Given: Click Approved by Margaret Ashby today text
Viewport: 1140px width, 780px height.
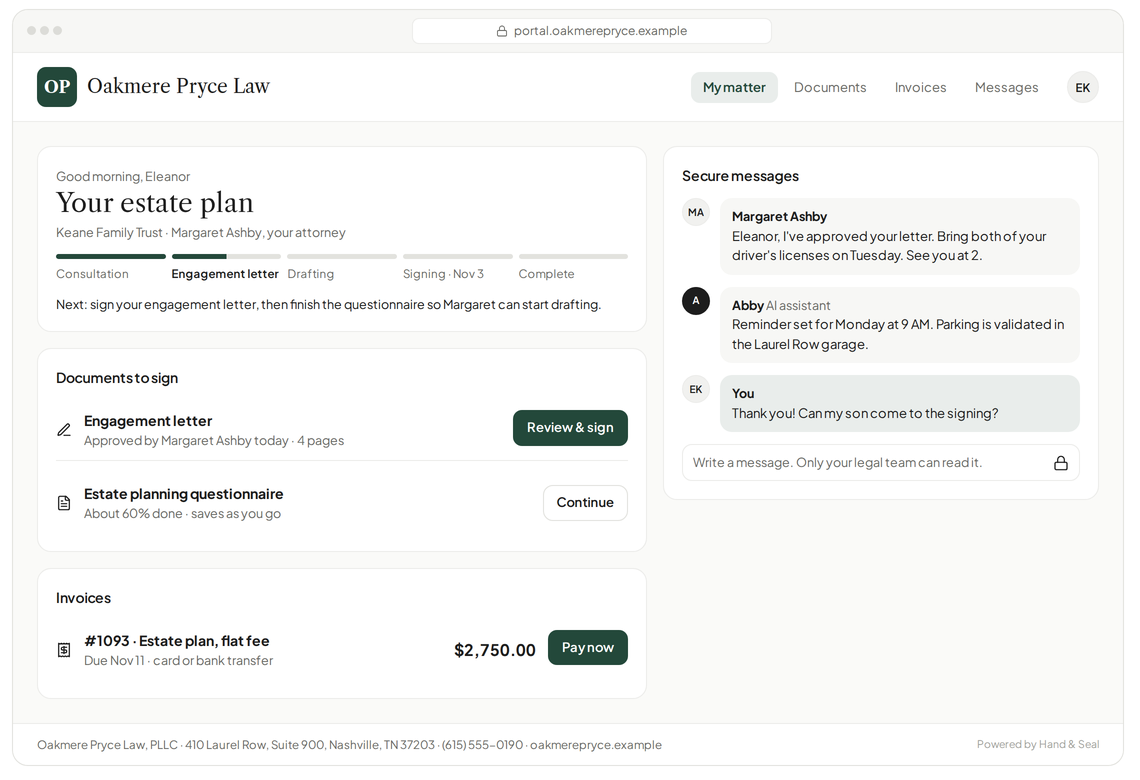Looking at the screenshot, I should coord(214,441).
